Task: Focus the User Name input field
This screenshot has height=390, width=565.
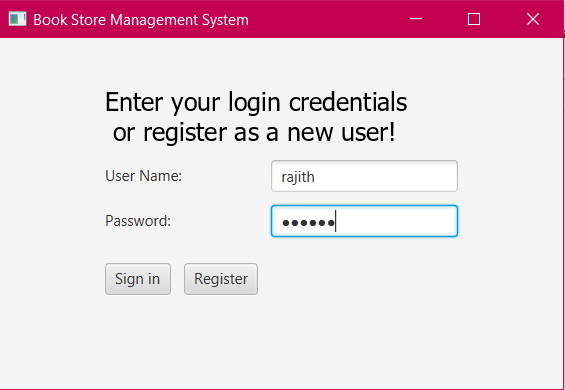Action: point(364,176)
